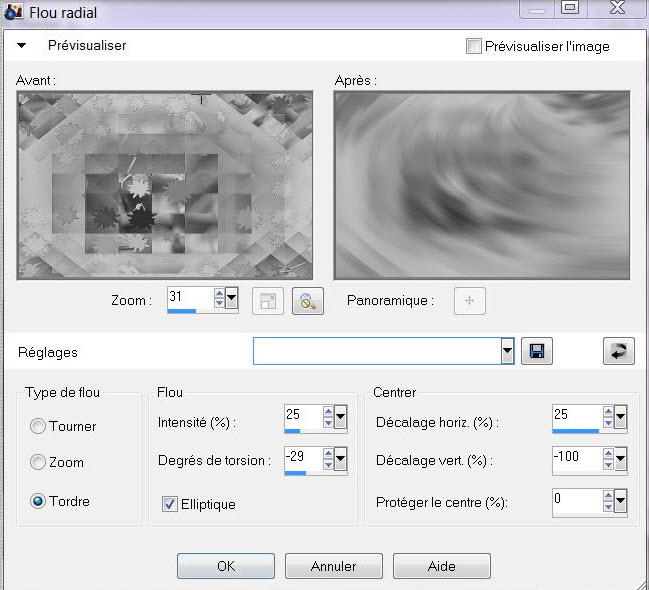Image resolution: width=649 pixels, height=590 pixels.
Task: Click the magnifier preview zoom icon
Action: click(x=308, y=301)
